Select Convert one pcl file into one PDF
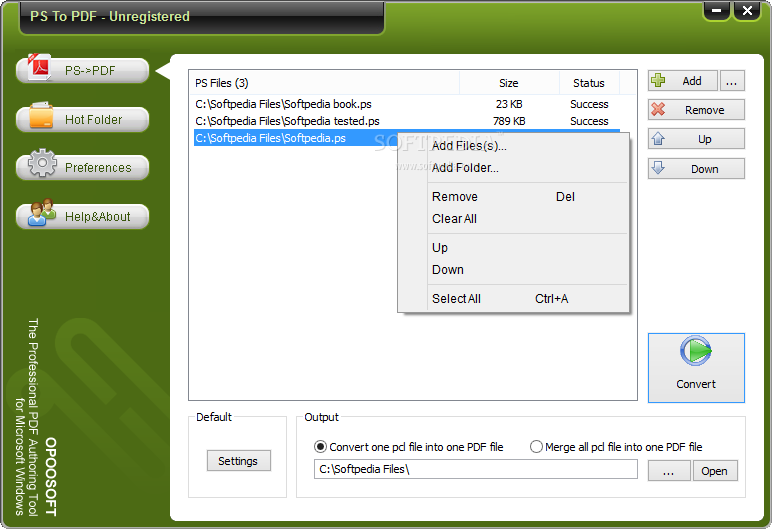This screenshot has height=529, width=772. click(408, 447)
